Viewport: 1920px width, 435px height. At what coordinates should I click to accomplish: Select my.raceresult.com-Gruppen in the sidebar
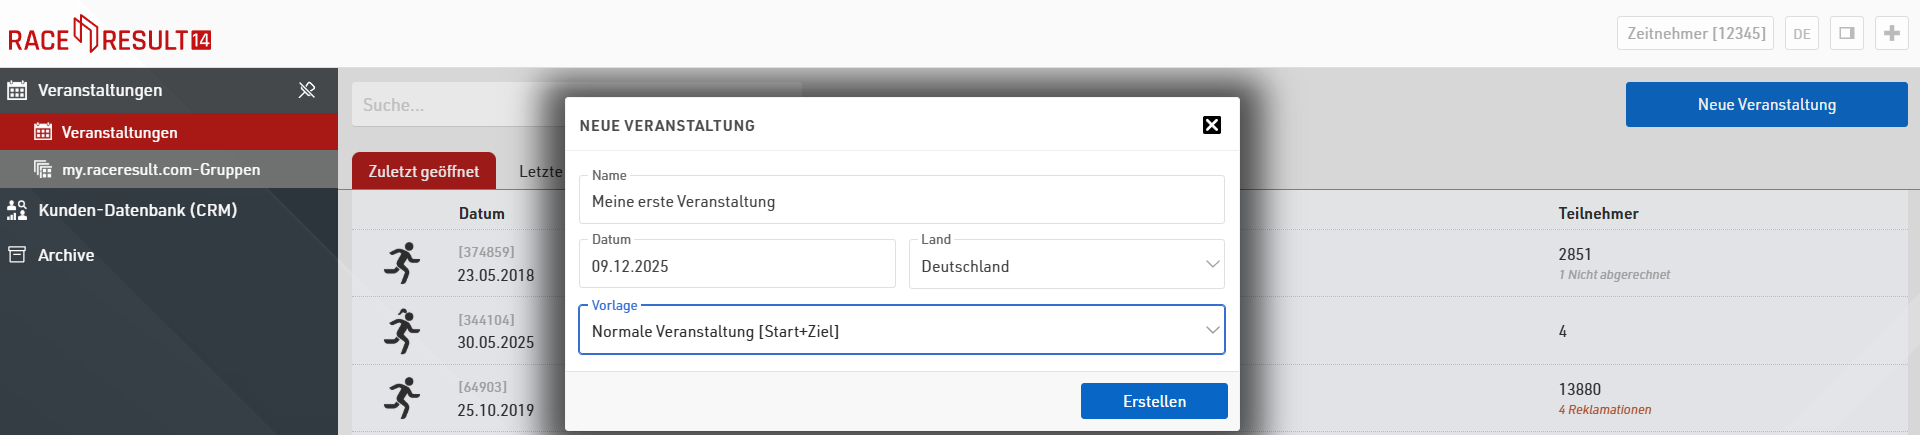(160, 170)
